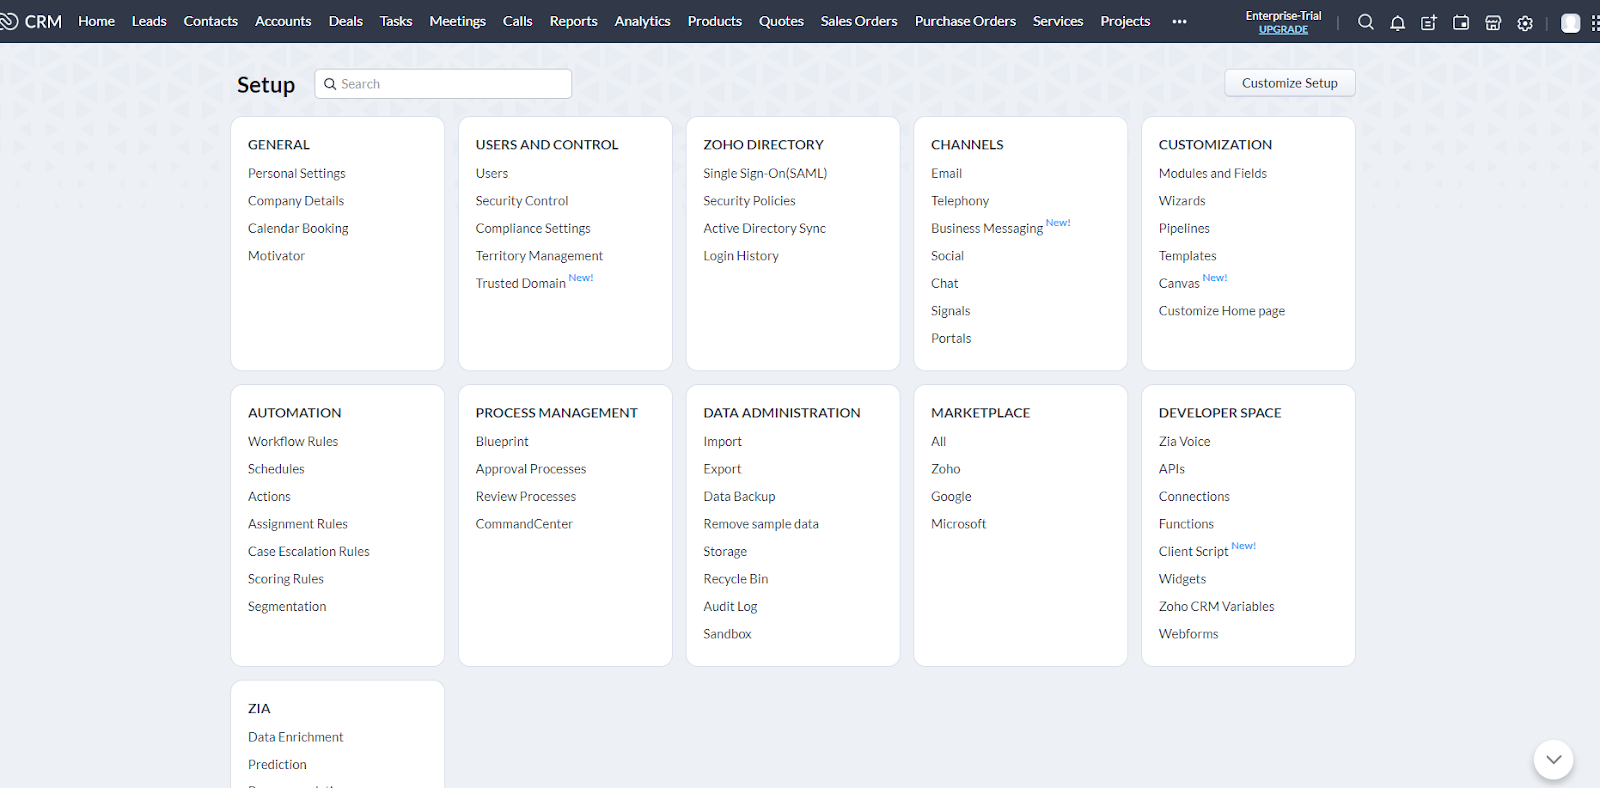1600x788 pixels.
Task: Open the Users link under Users and Control
Action: [492, 173]
